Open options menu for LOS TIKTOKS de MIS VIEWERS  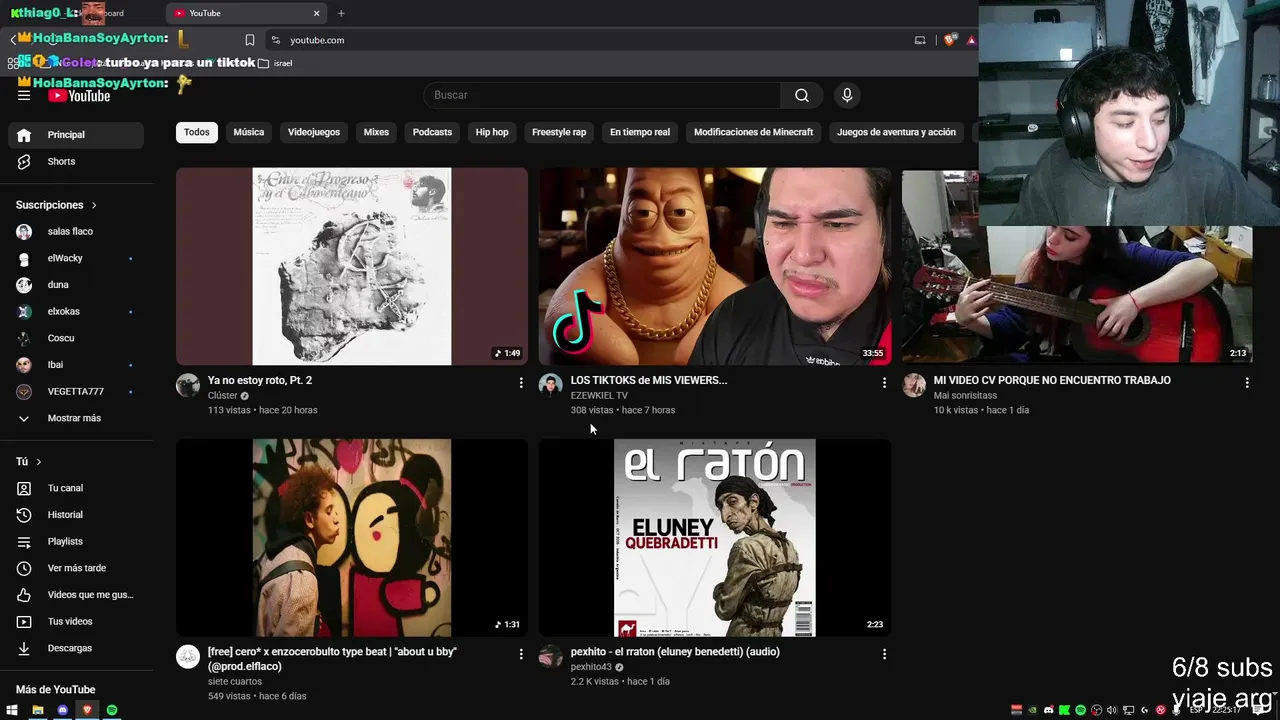pyautogui.click(x=884, y=382)
